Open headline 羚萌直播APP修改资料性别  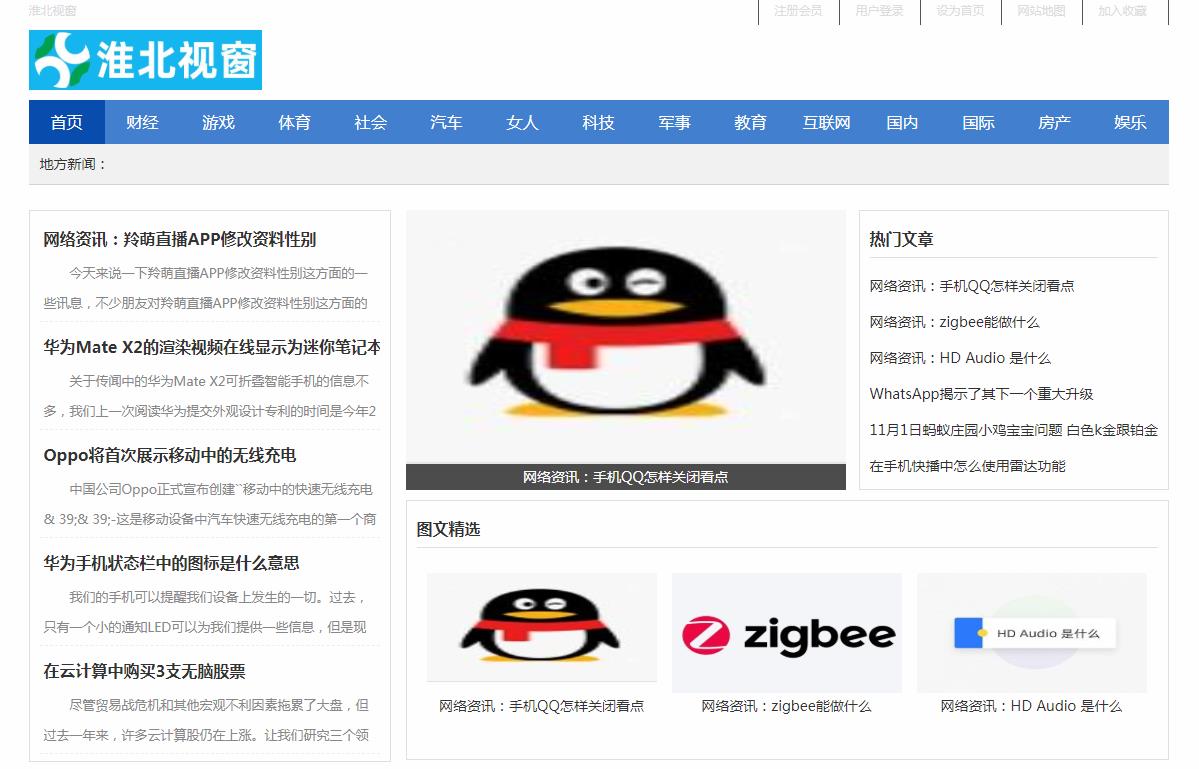pos(180,239)
